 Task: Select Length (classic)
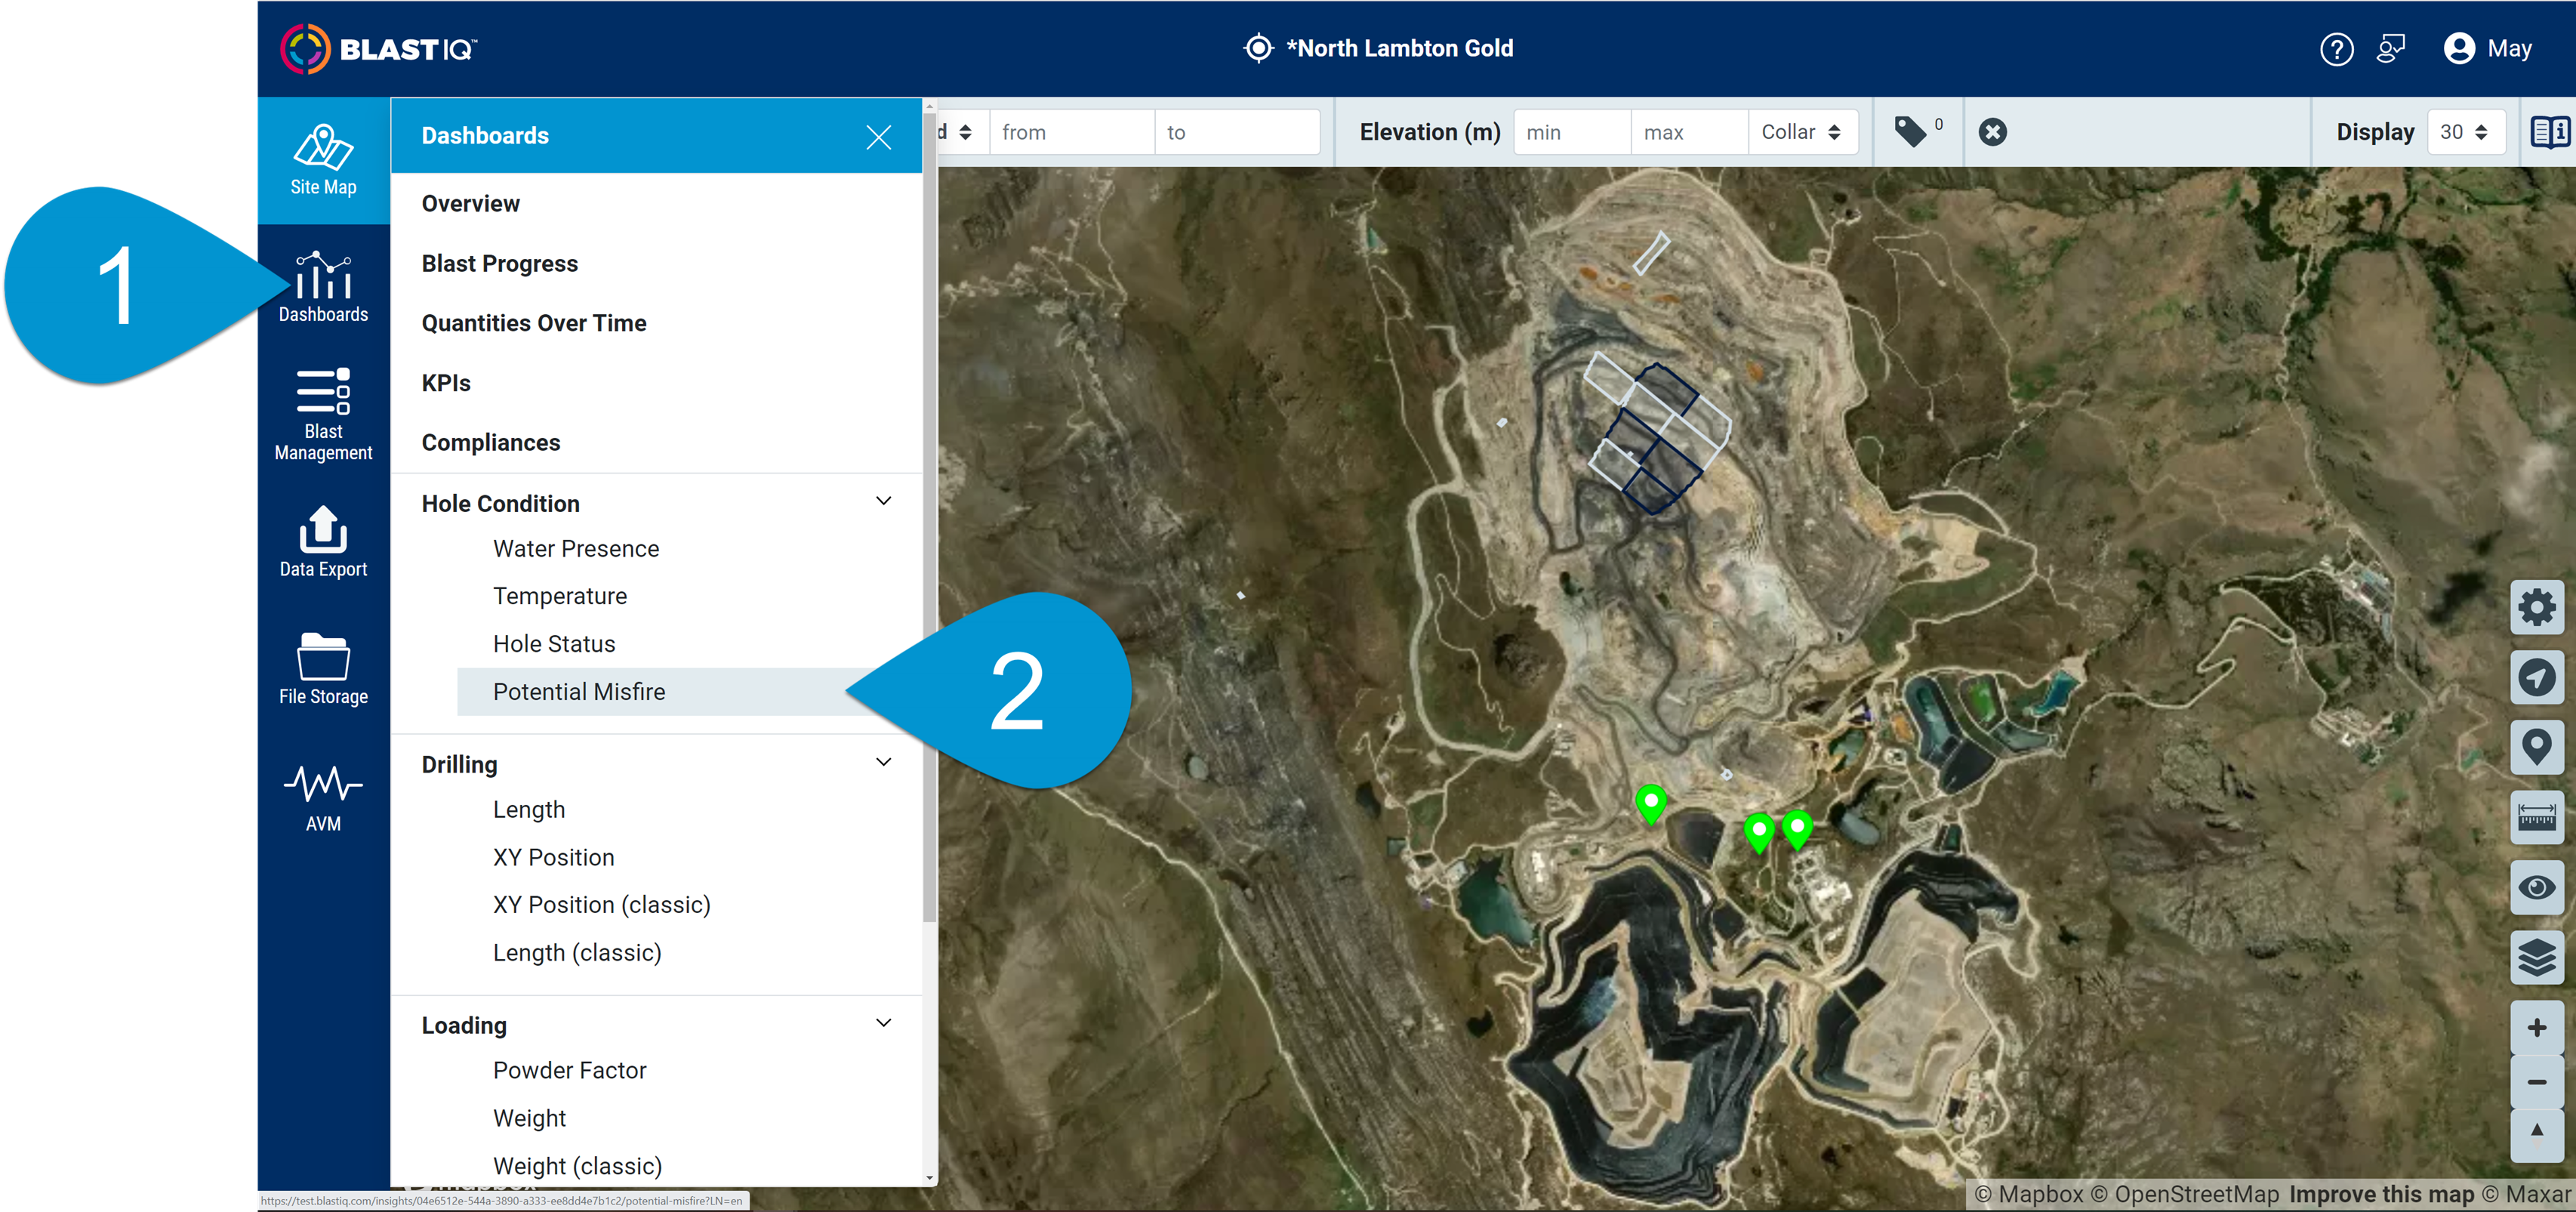577,953
